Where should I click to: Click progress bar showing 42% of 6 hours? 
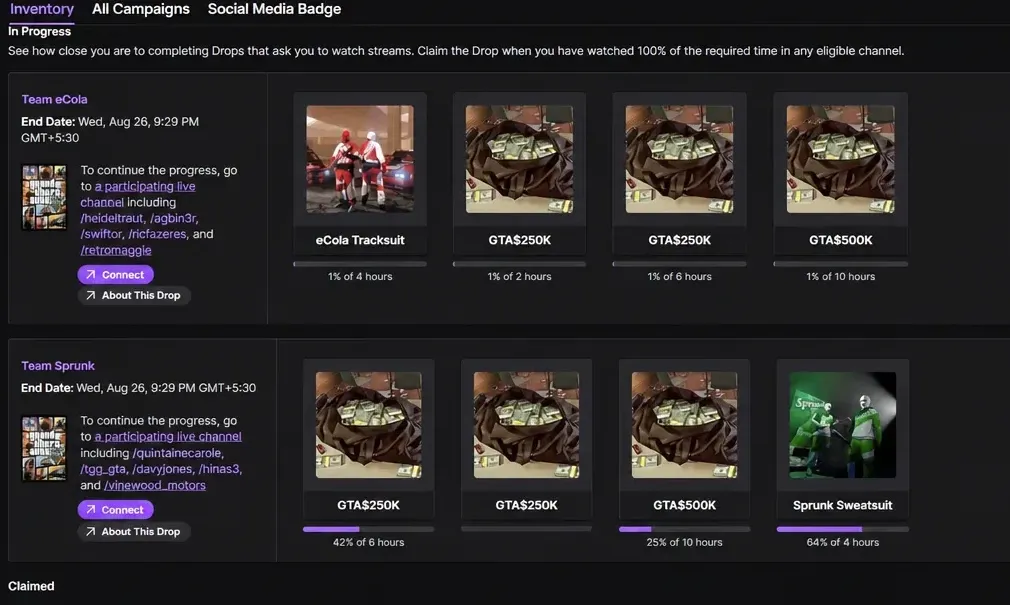tap(368, 529)
